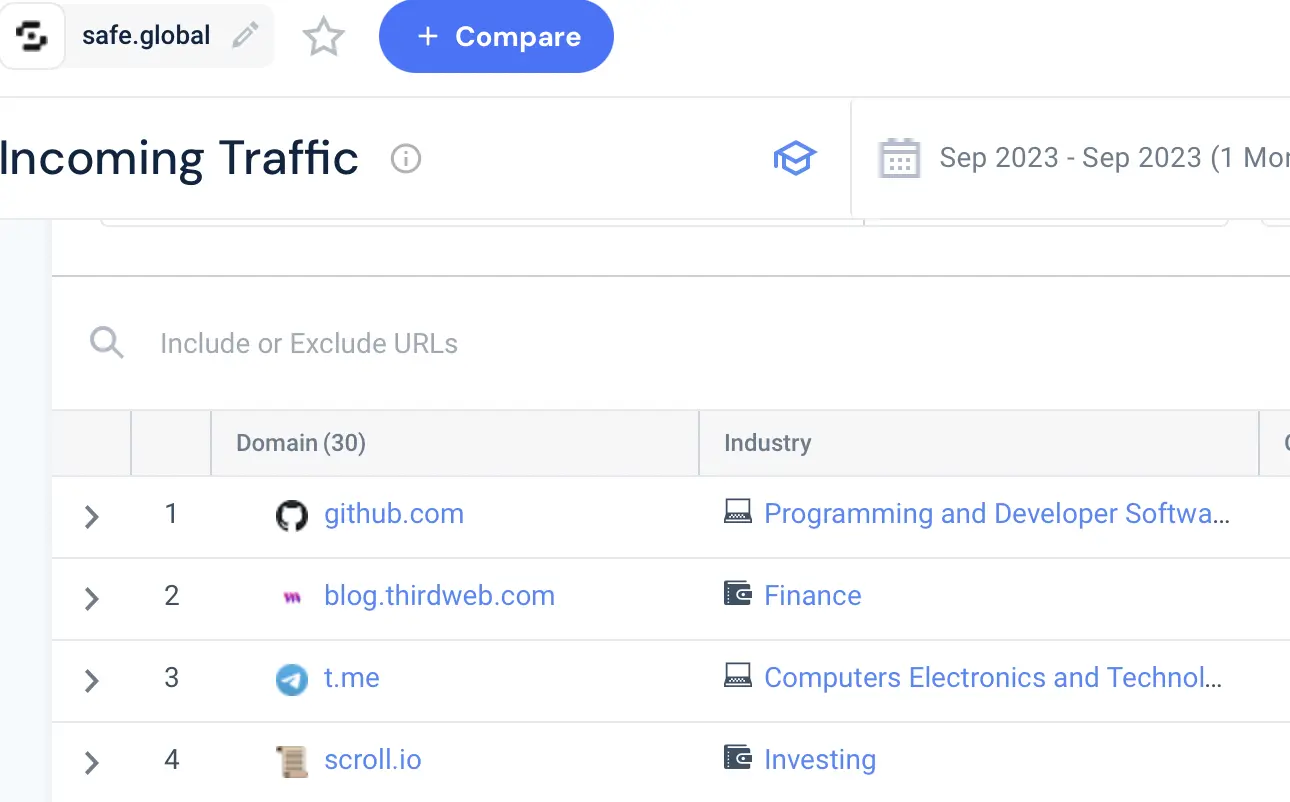1290x802 pixels.
Task: Star safe.global as a favorite
Action: tap(323, 38)
